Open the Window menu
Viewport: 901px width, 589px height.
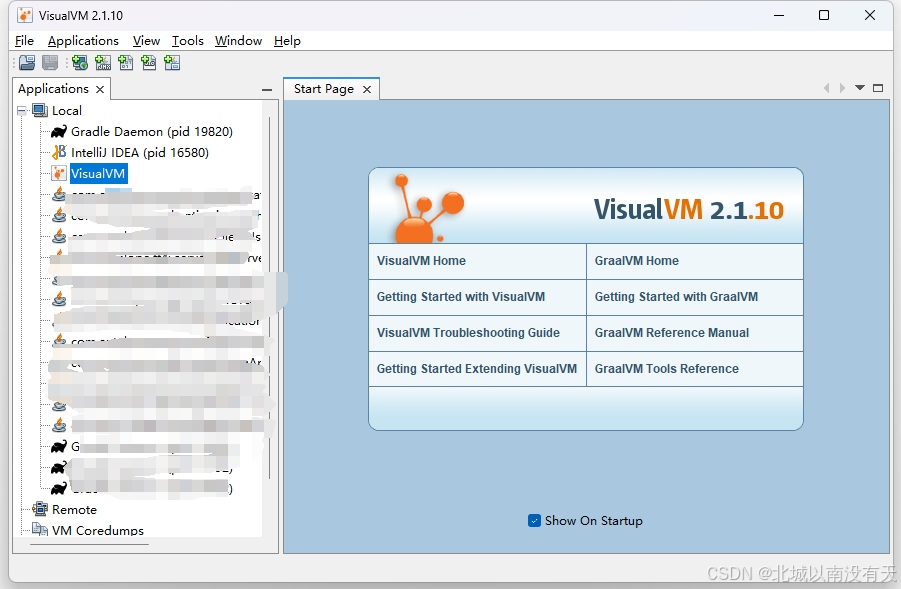[238, 41]
